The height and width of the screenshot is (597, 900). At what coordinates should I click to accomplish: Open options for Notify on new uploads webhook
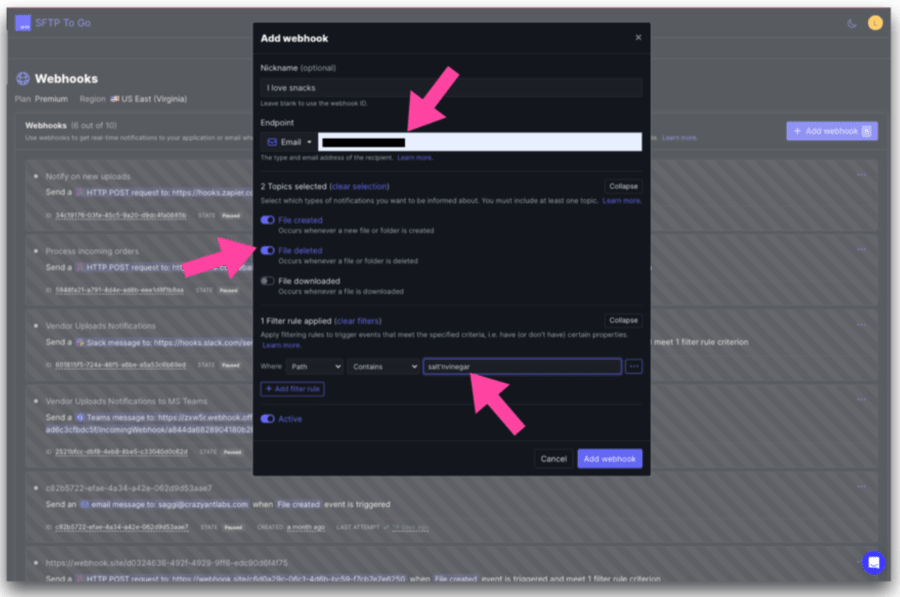click(861, 175)
